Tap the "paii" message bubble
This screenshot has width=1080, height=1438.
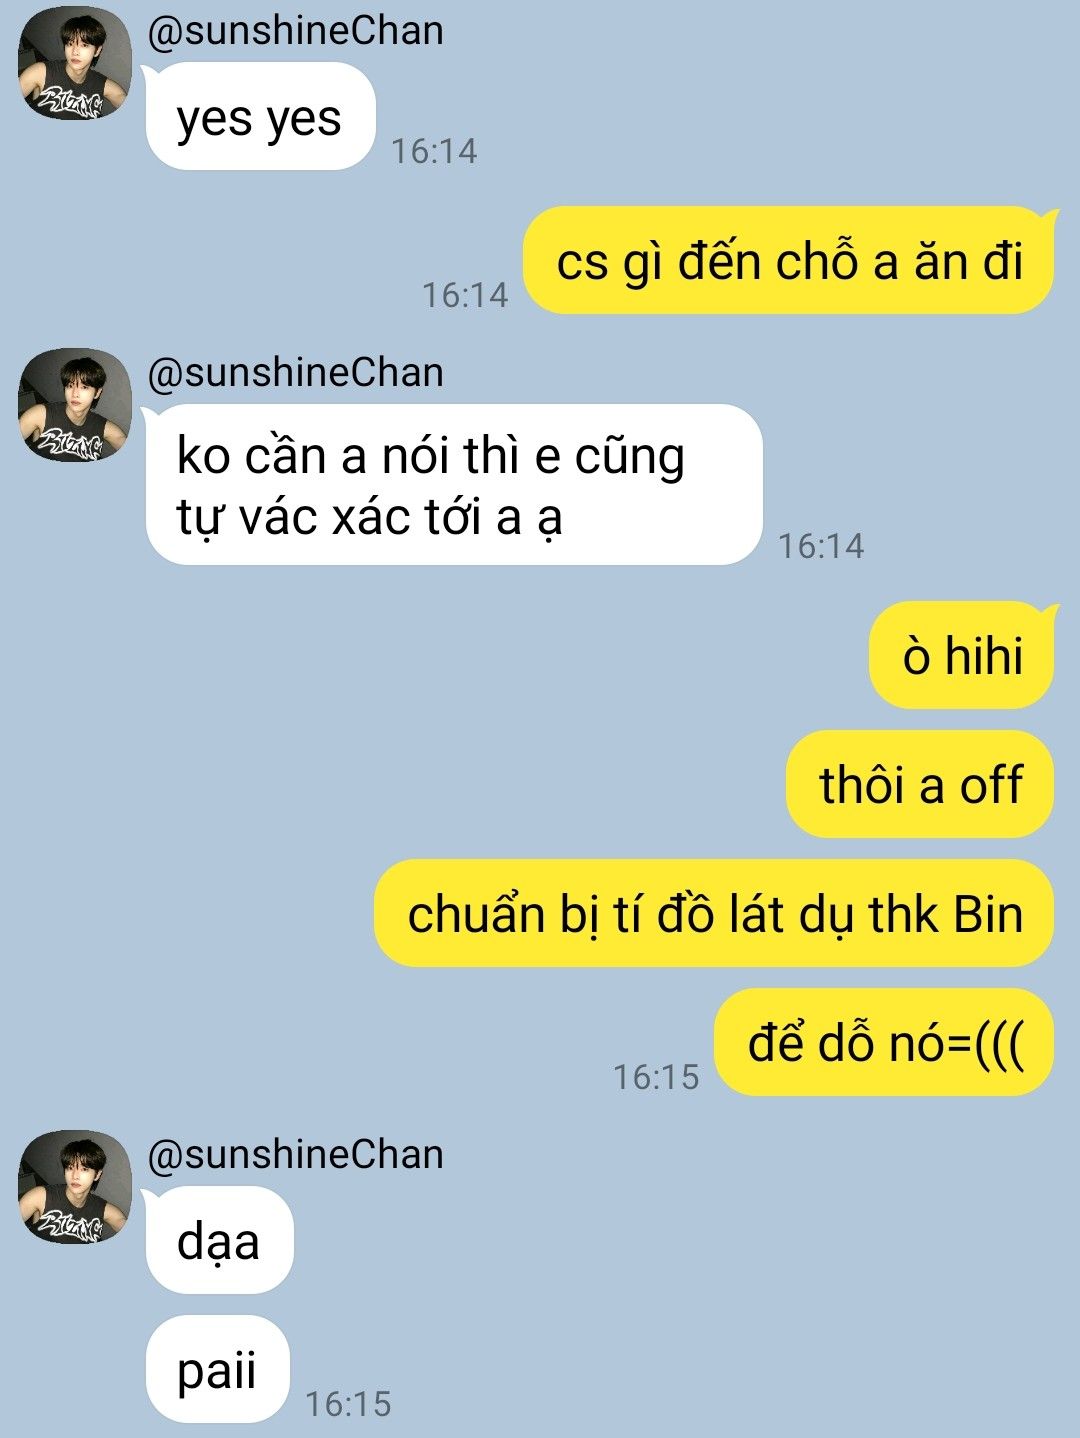(x=217, y=1369)
